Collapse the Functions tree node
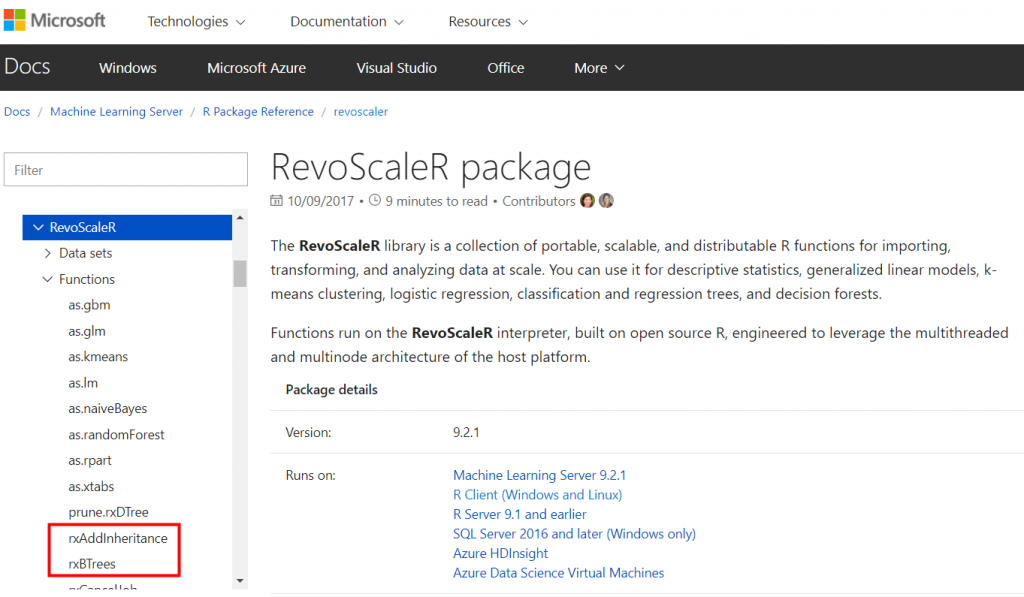 (48, 279)
